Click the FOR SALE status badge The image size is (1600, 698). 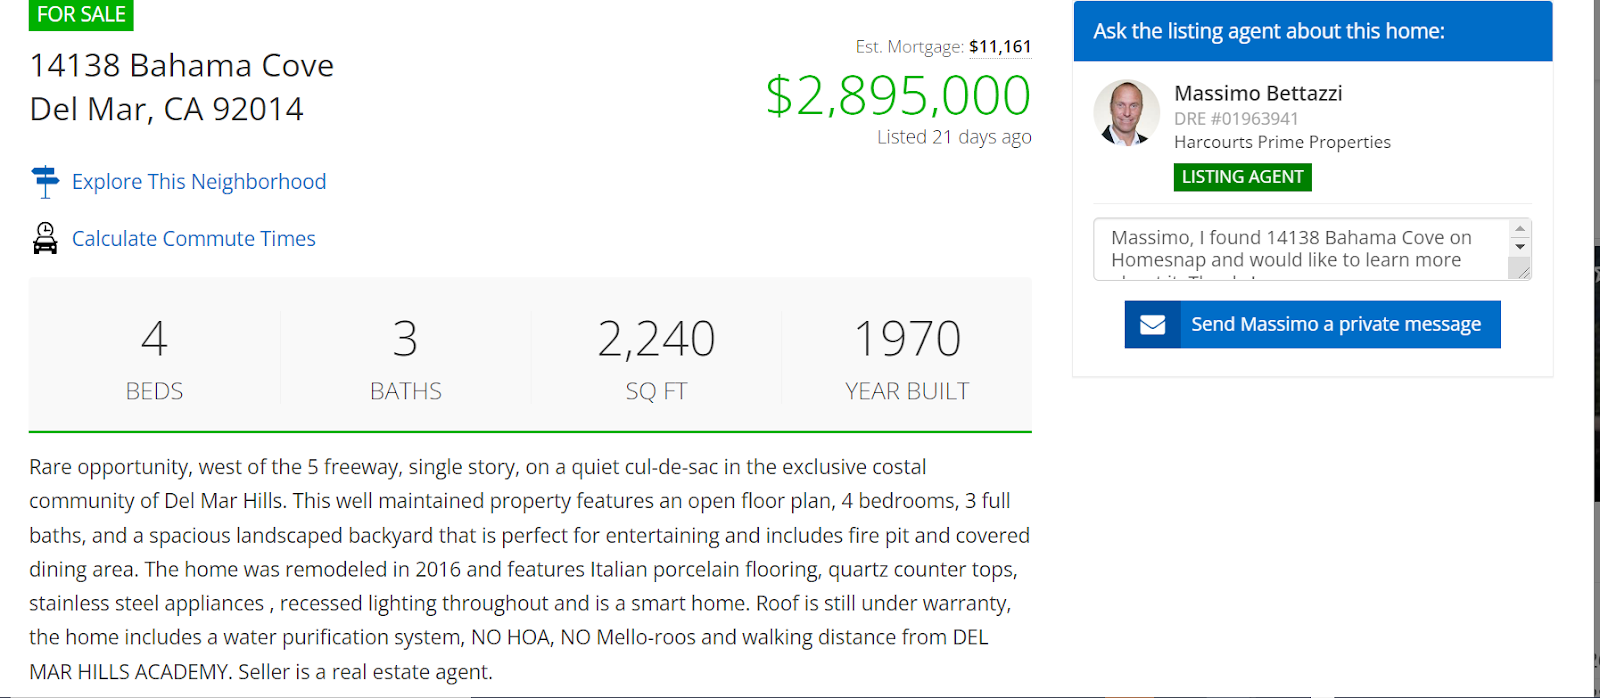[x=81, y=15]
